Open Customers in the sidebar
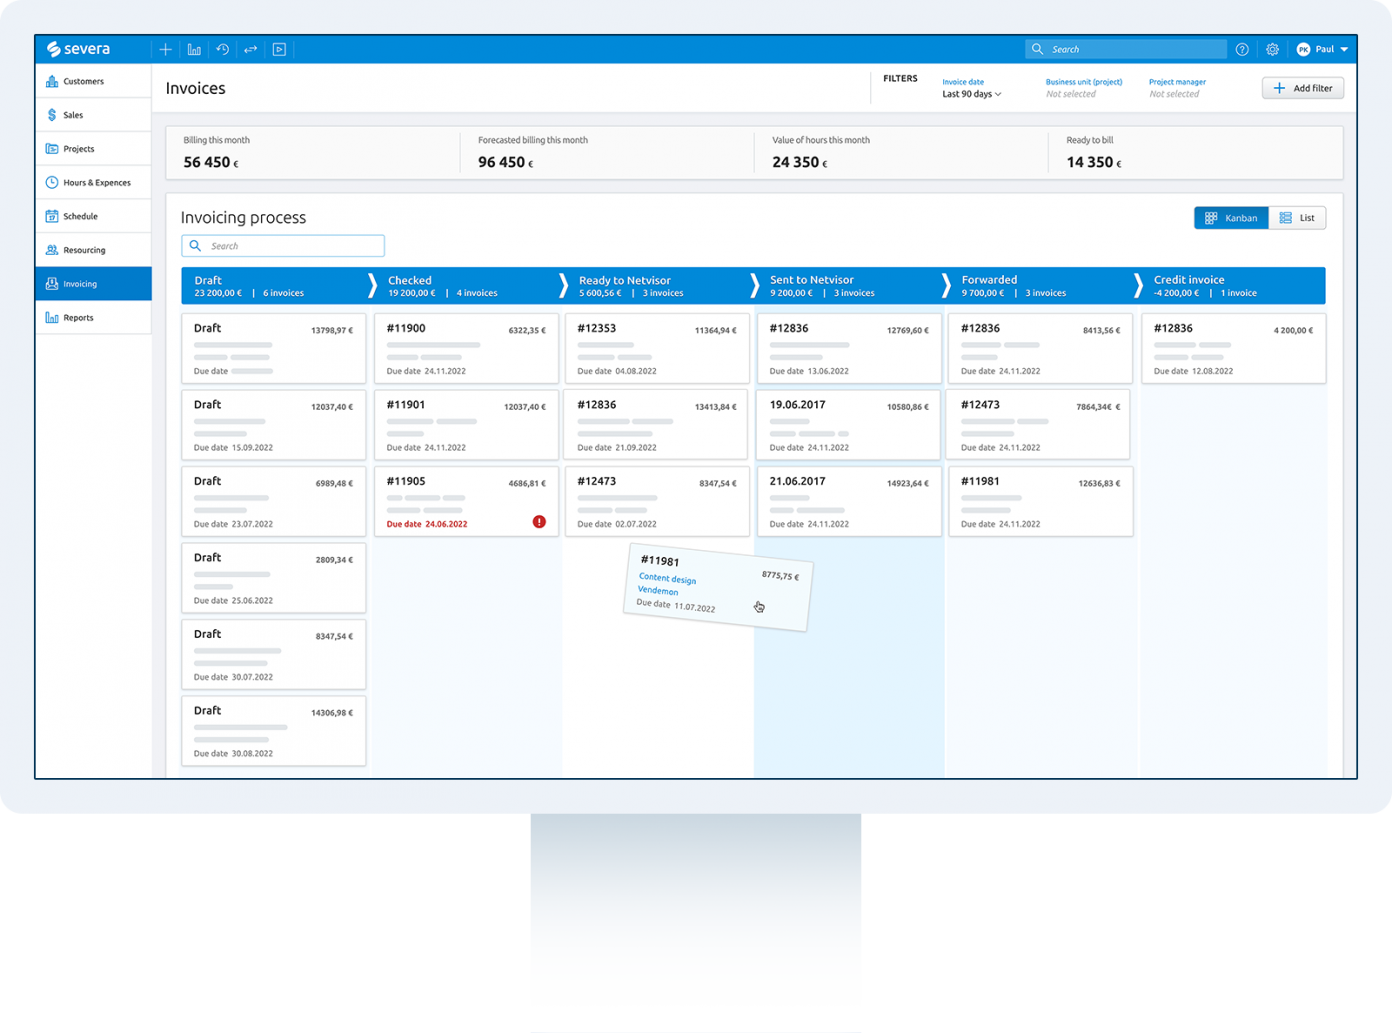Image resolution: width=1392 pixels, height=1033 pixels. tap(93, 81)
